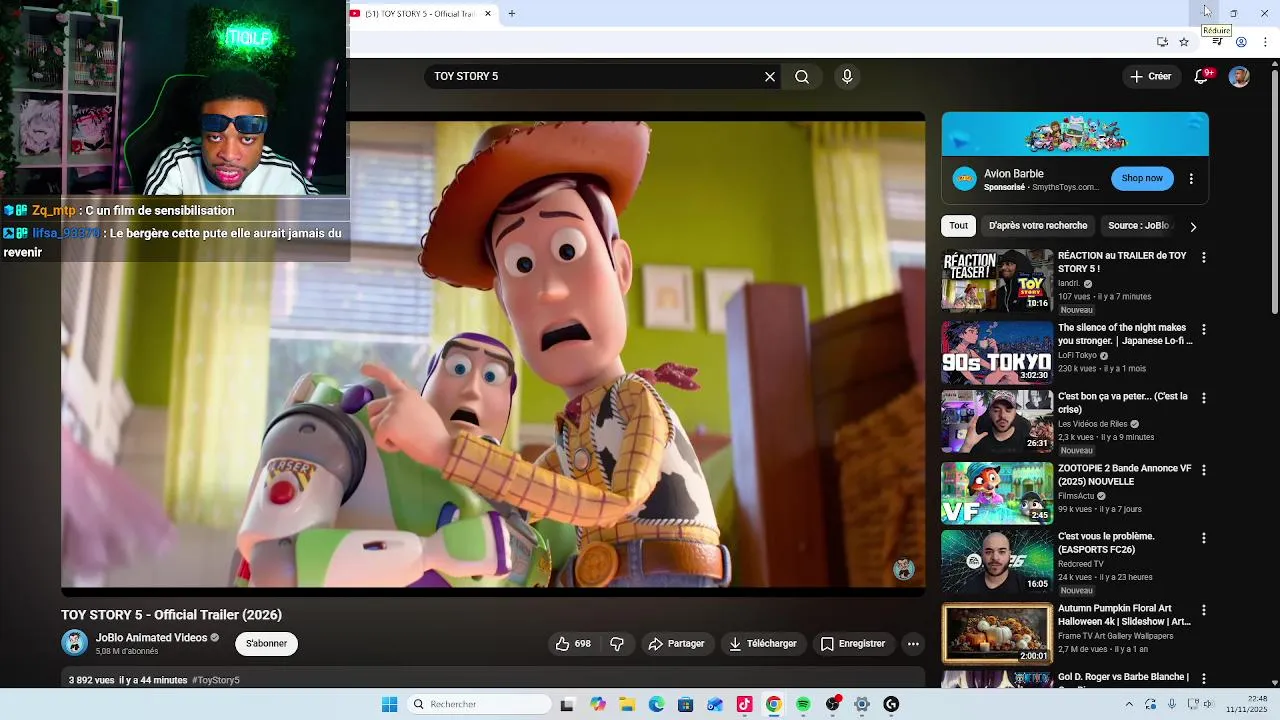
Task: Click install app icon in address bar
Action: pos(1162,42)
